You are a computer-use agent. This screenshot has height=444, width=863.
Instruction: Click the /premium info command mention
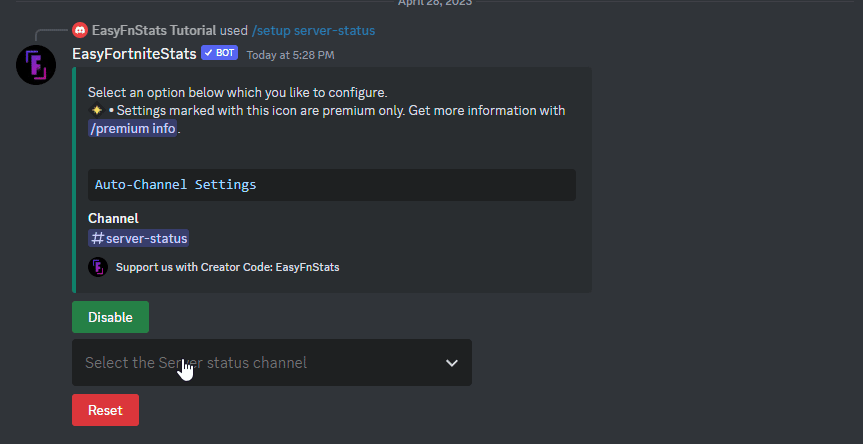[133, 129]
